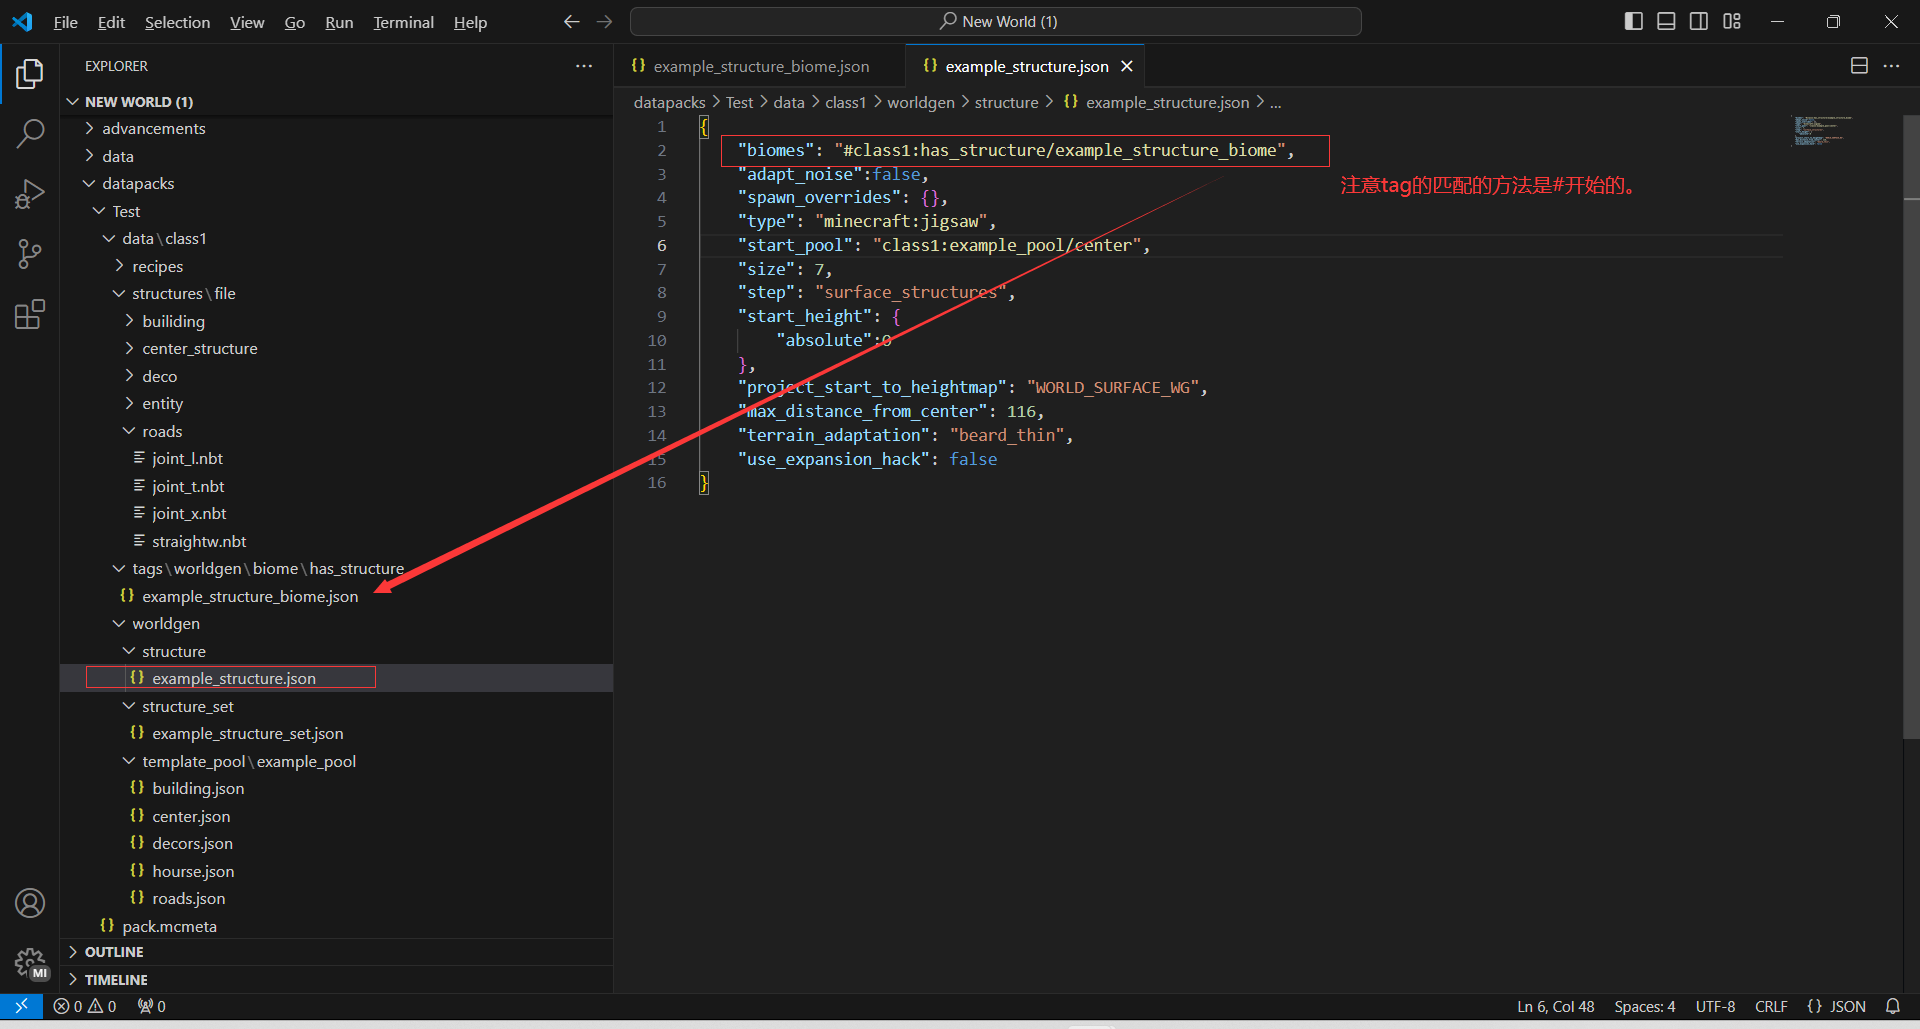
Task: Toggle Primary Side Bar visibility
Action: click(1634, 21)
